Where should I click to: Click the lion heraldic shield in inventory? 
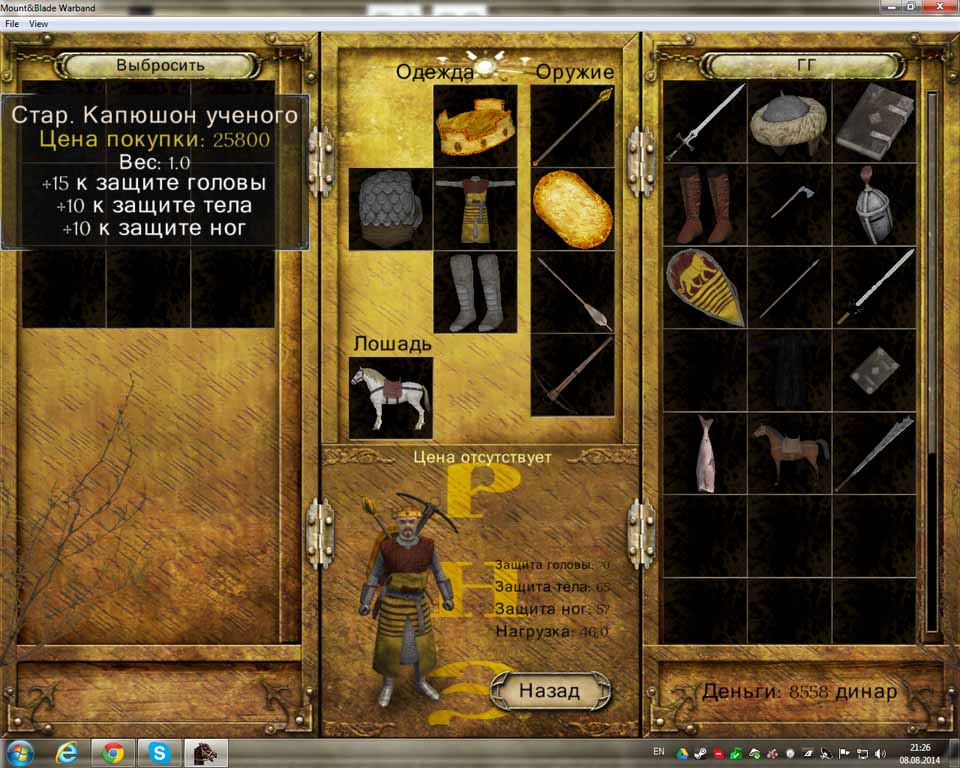coord(705,288)
